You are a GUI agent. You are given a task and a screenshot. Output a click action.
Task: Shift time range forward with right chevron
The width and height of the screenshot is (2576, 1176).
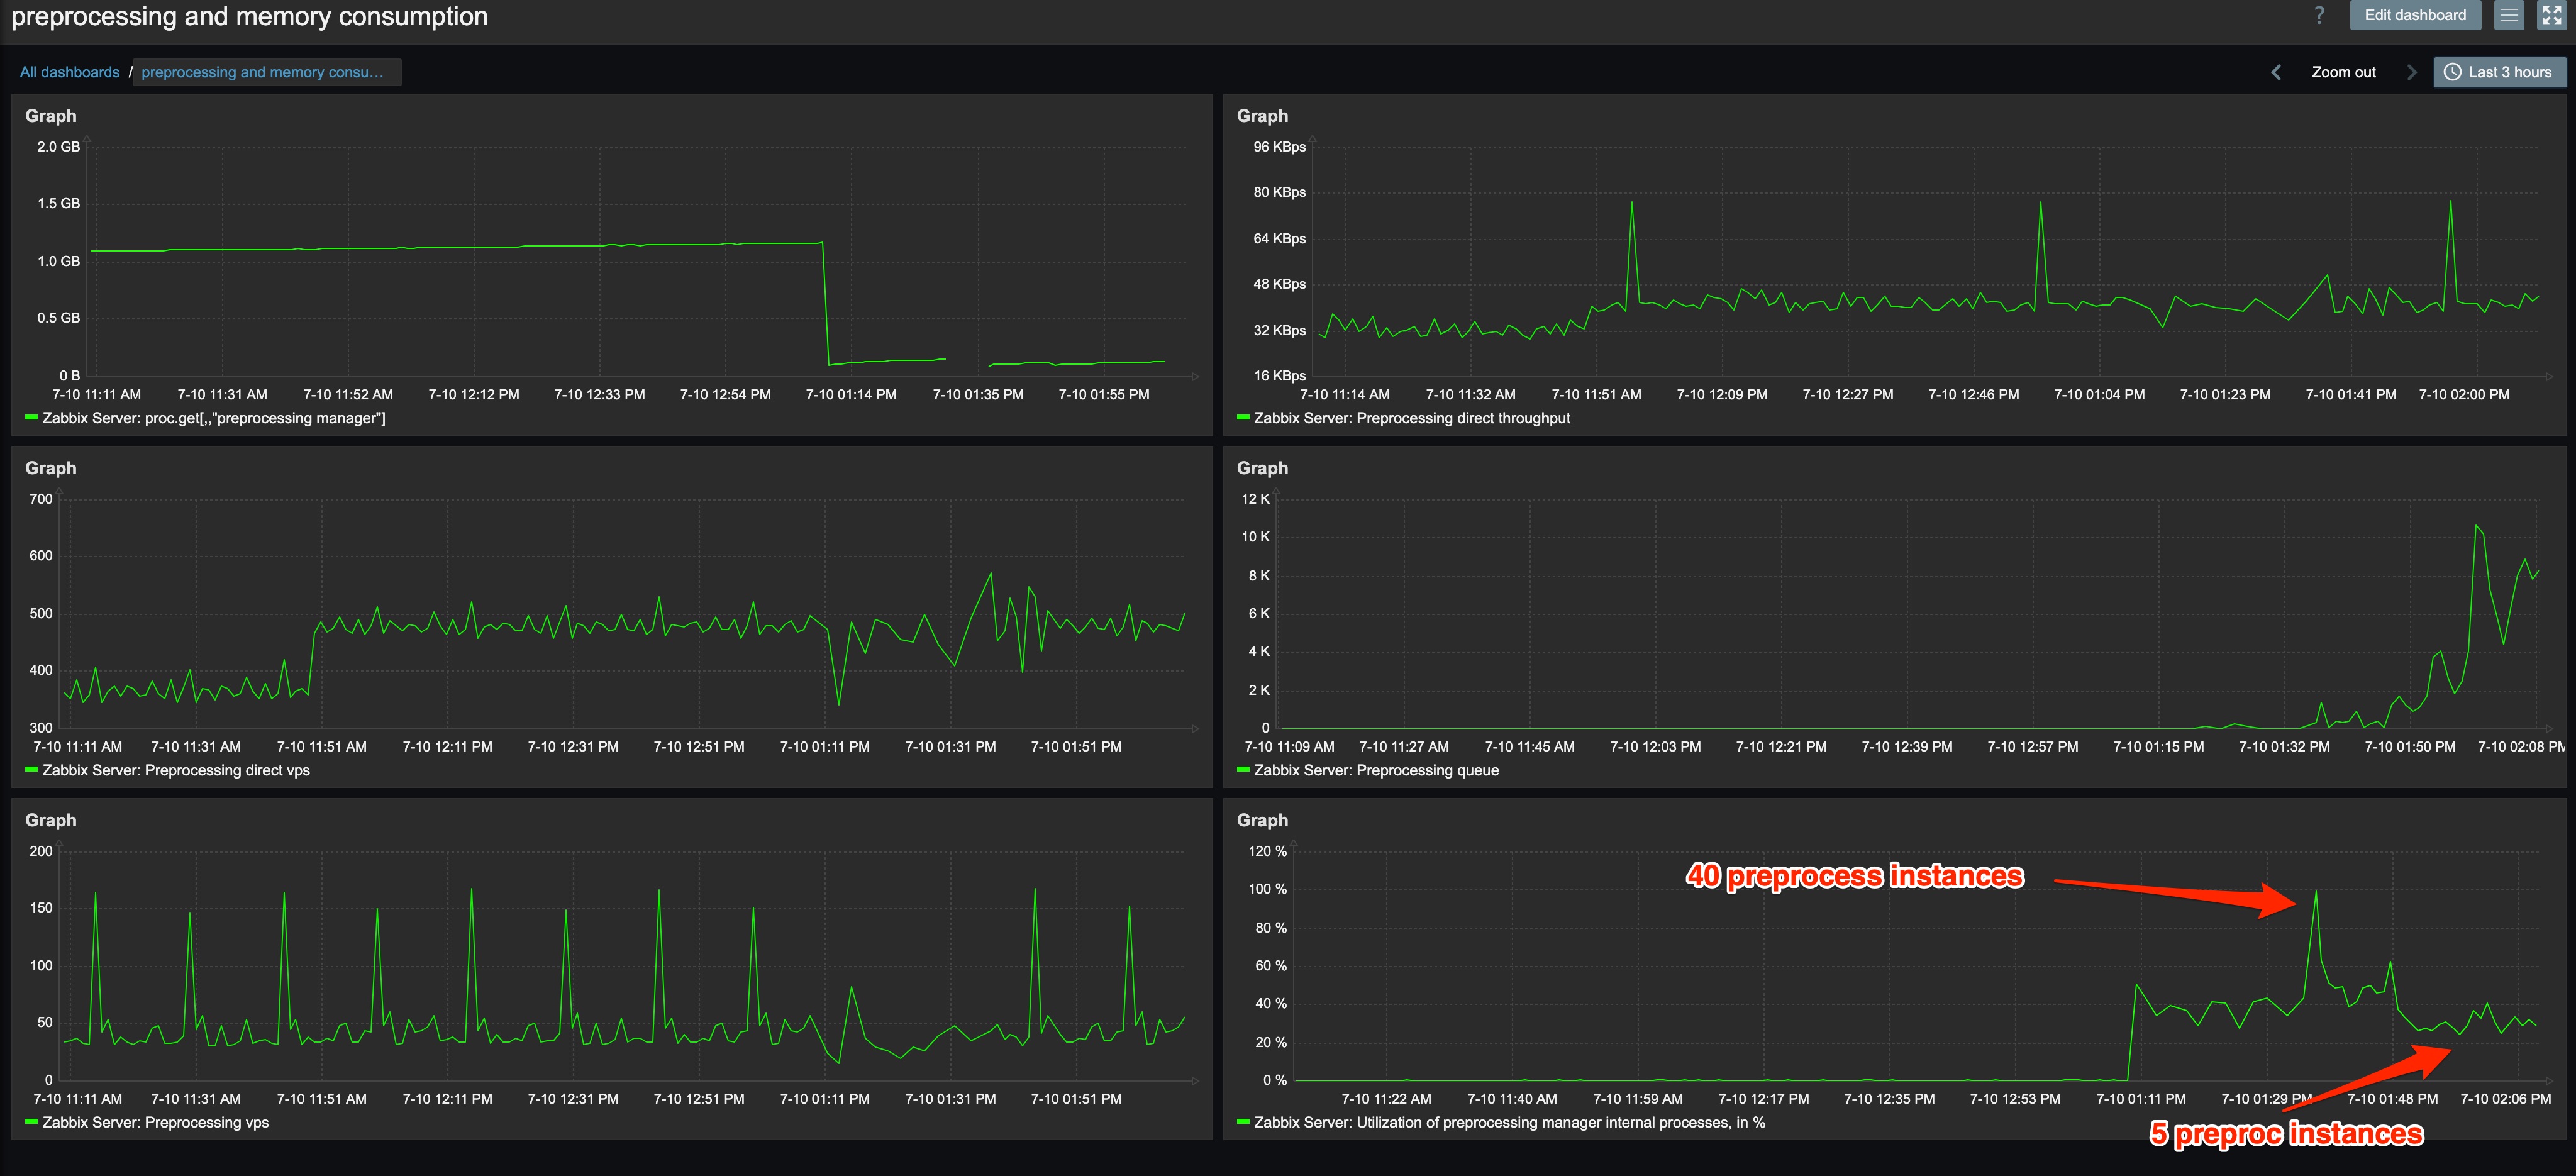(2411, 72)
